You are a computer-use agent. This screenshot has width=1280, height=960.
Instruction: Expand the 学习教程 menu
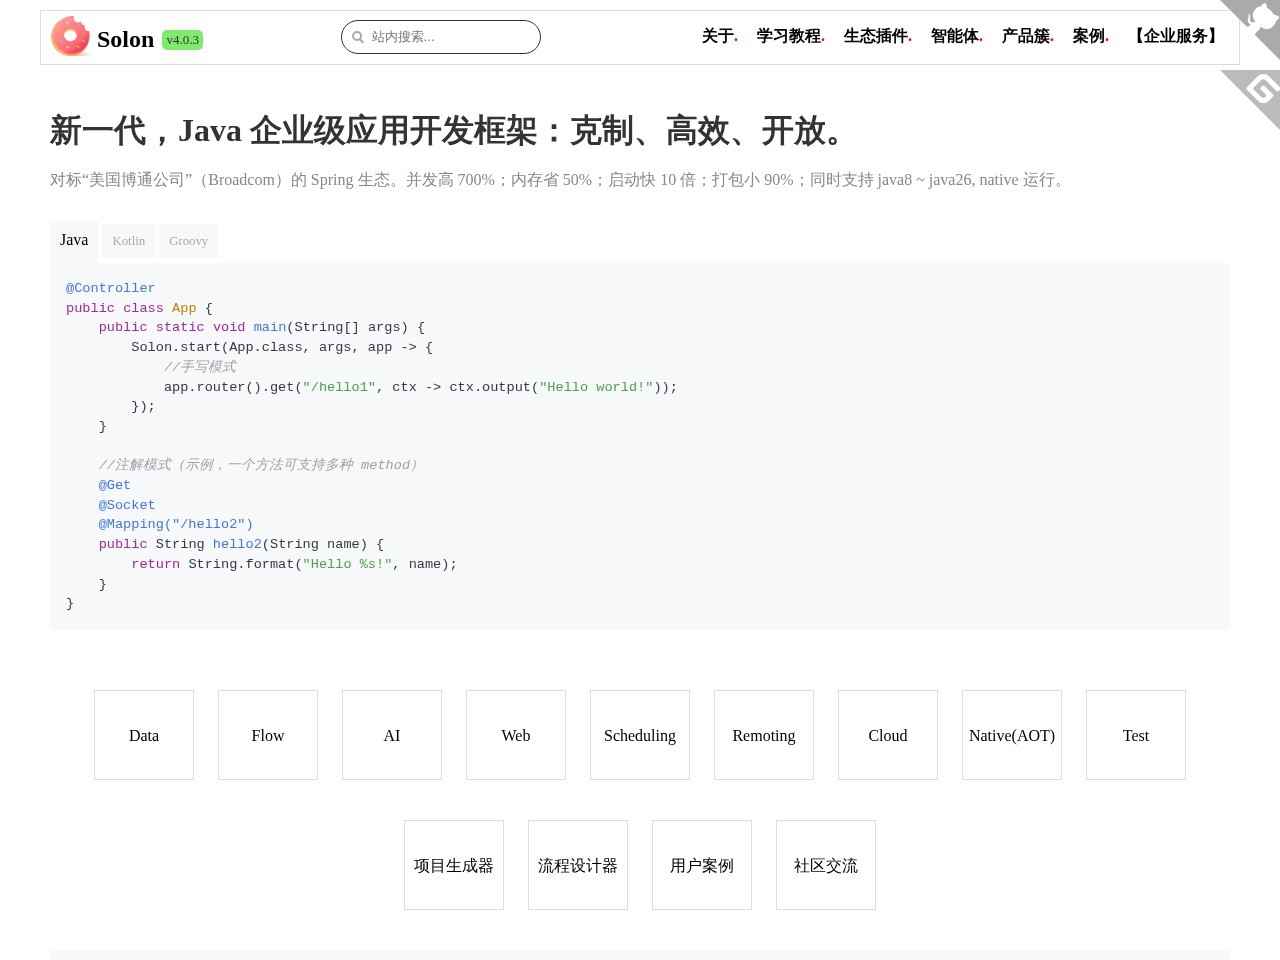(790, 36)
